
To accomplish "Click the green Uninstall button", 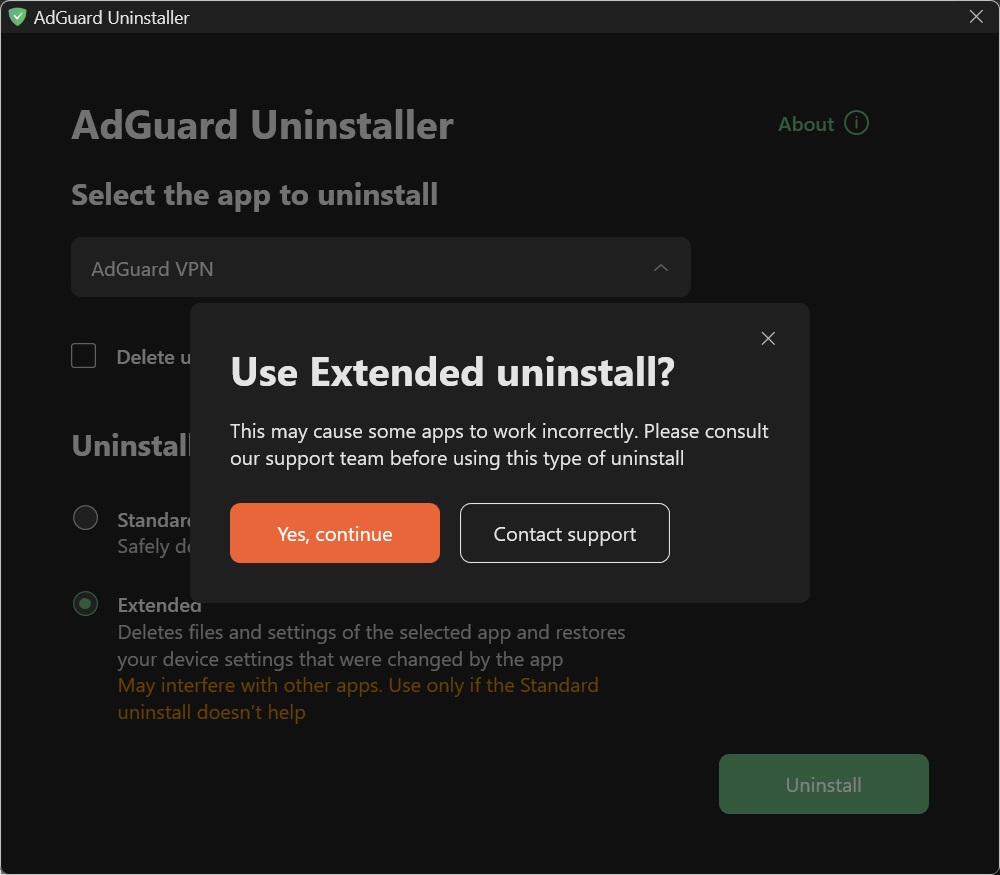I will click(x=823, y=784).
